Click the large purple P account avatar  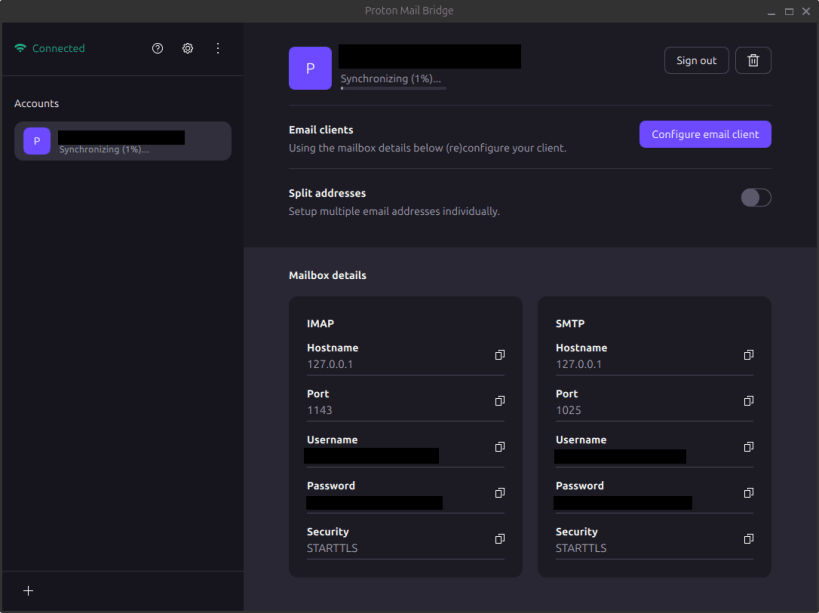pyautogui.click(x=310, y=68)
